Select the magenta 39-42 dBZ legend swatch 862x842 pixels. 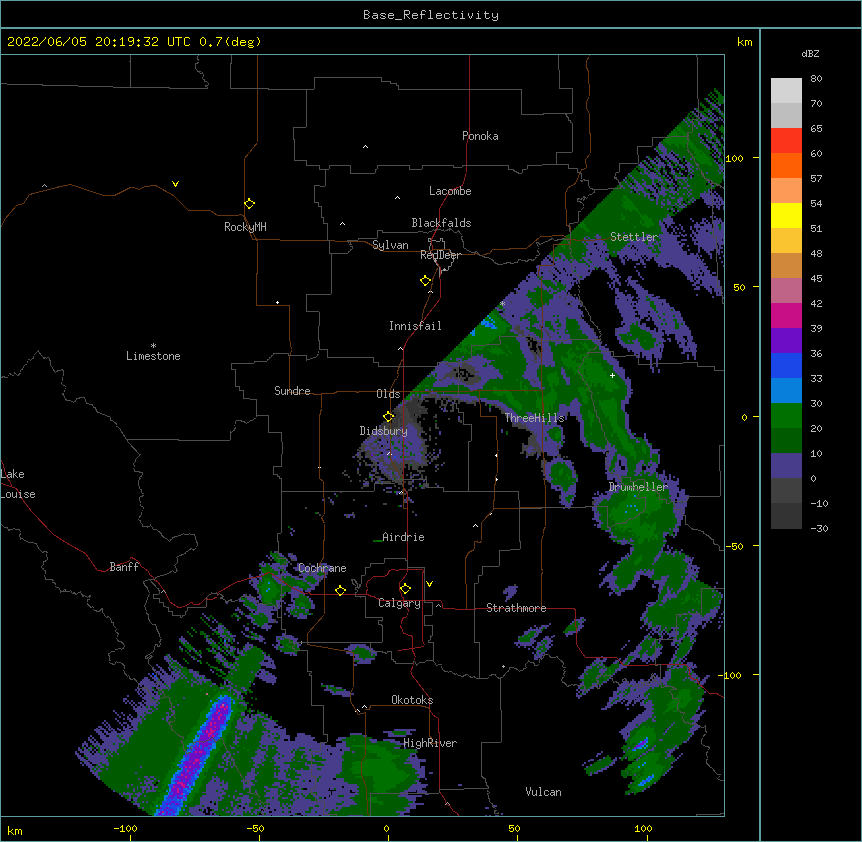tap(786, 315)
